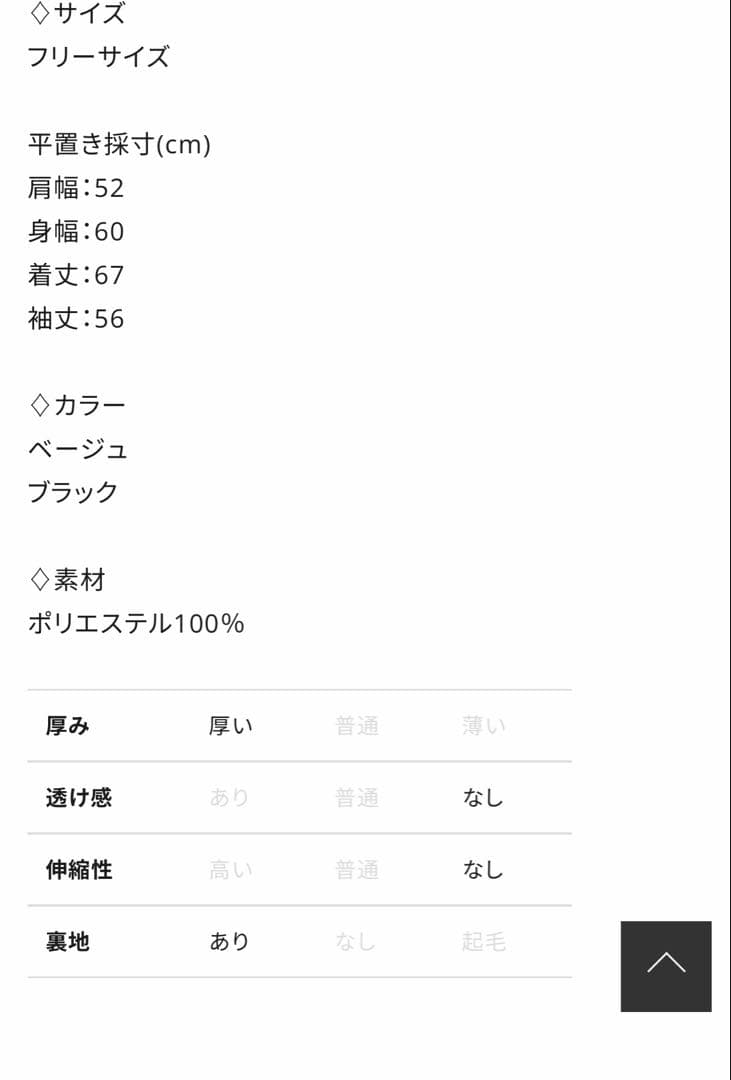The height and width of the screenshot is (1080, 731).
Task: Click the 袖丈:56 measurement line
Action: pyautogui.click(x=76, y=319)
